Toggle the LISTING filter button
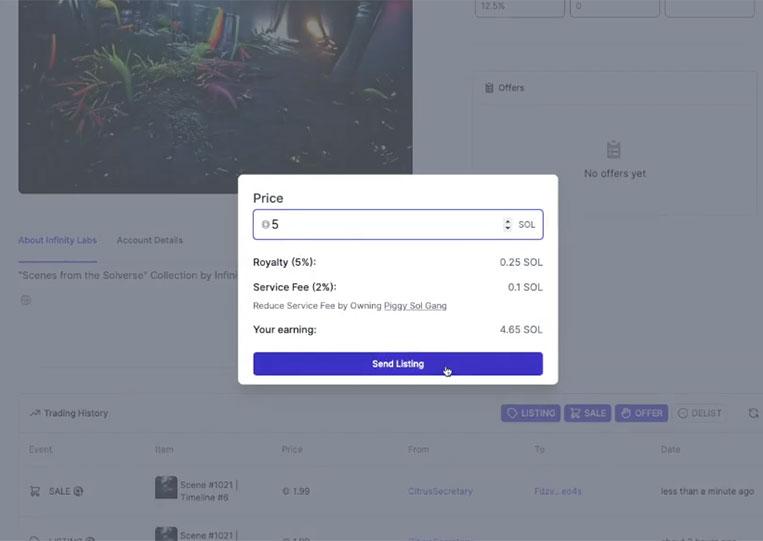Image resolution: width=763 pixels, height=541 pixels. pos(530,413)
